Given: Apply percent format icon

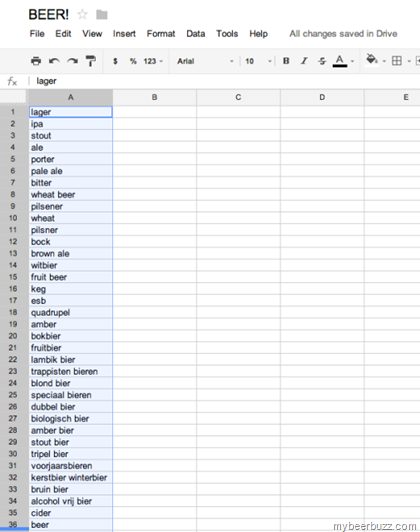Looking at the screenshot, I should [x=133, y=61].
